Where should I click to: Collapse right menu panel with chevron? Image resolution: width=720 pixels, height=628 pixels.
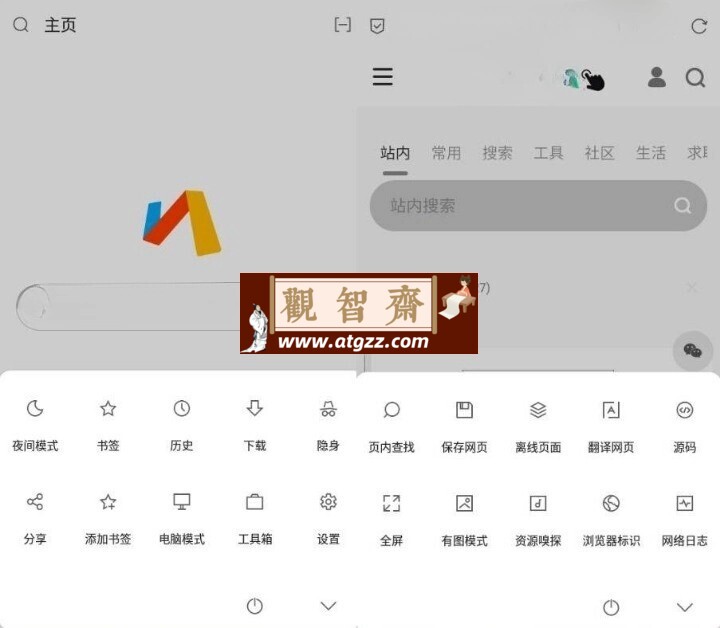tap(685, 607)
